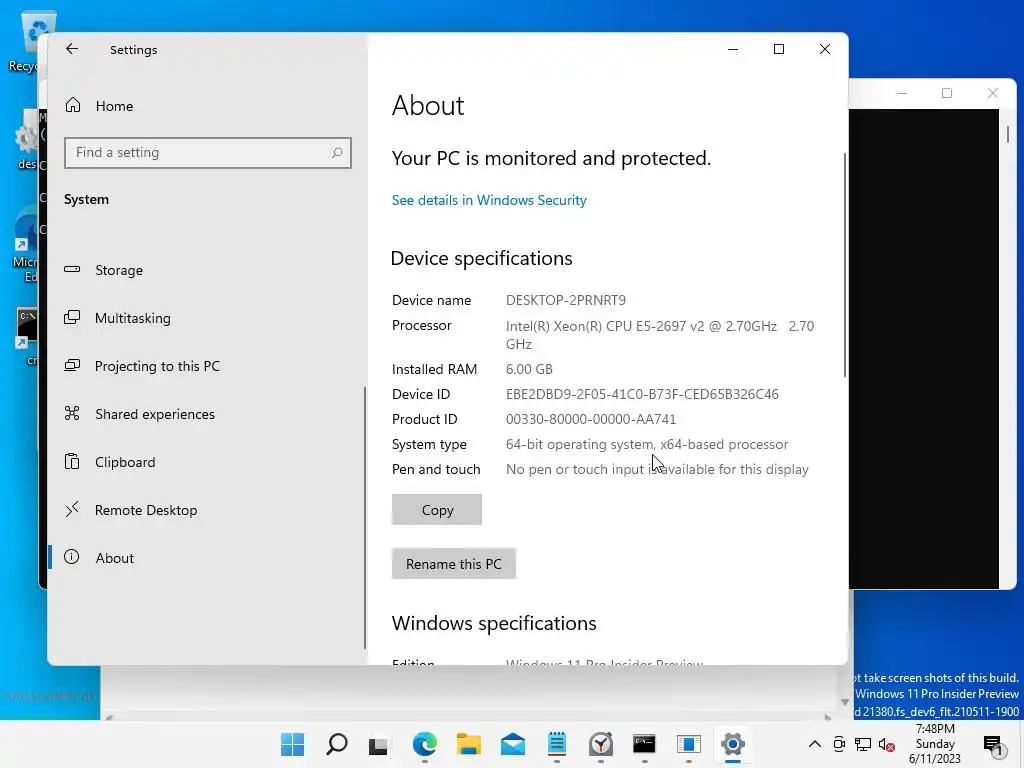The image size is (1024, 768).
Task: Minimize the background window behind Settings
Action: (x=902, y=93)
